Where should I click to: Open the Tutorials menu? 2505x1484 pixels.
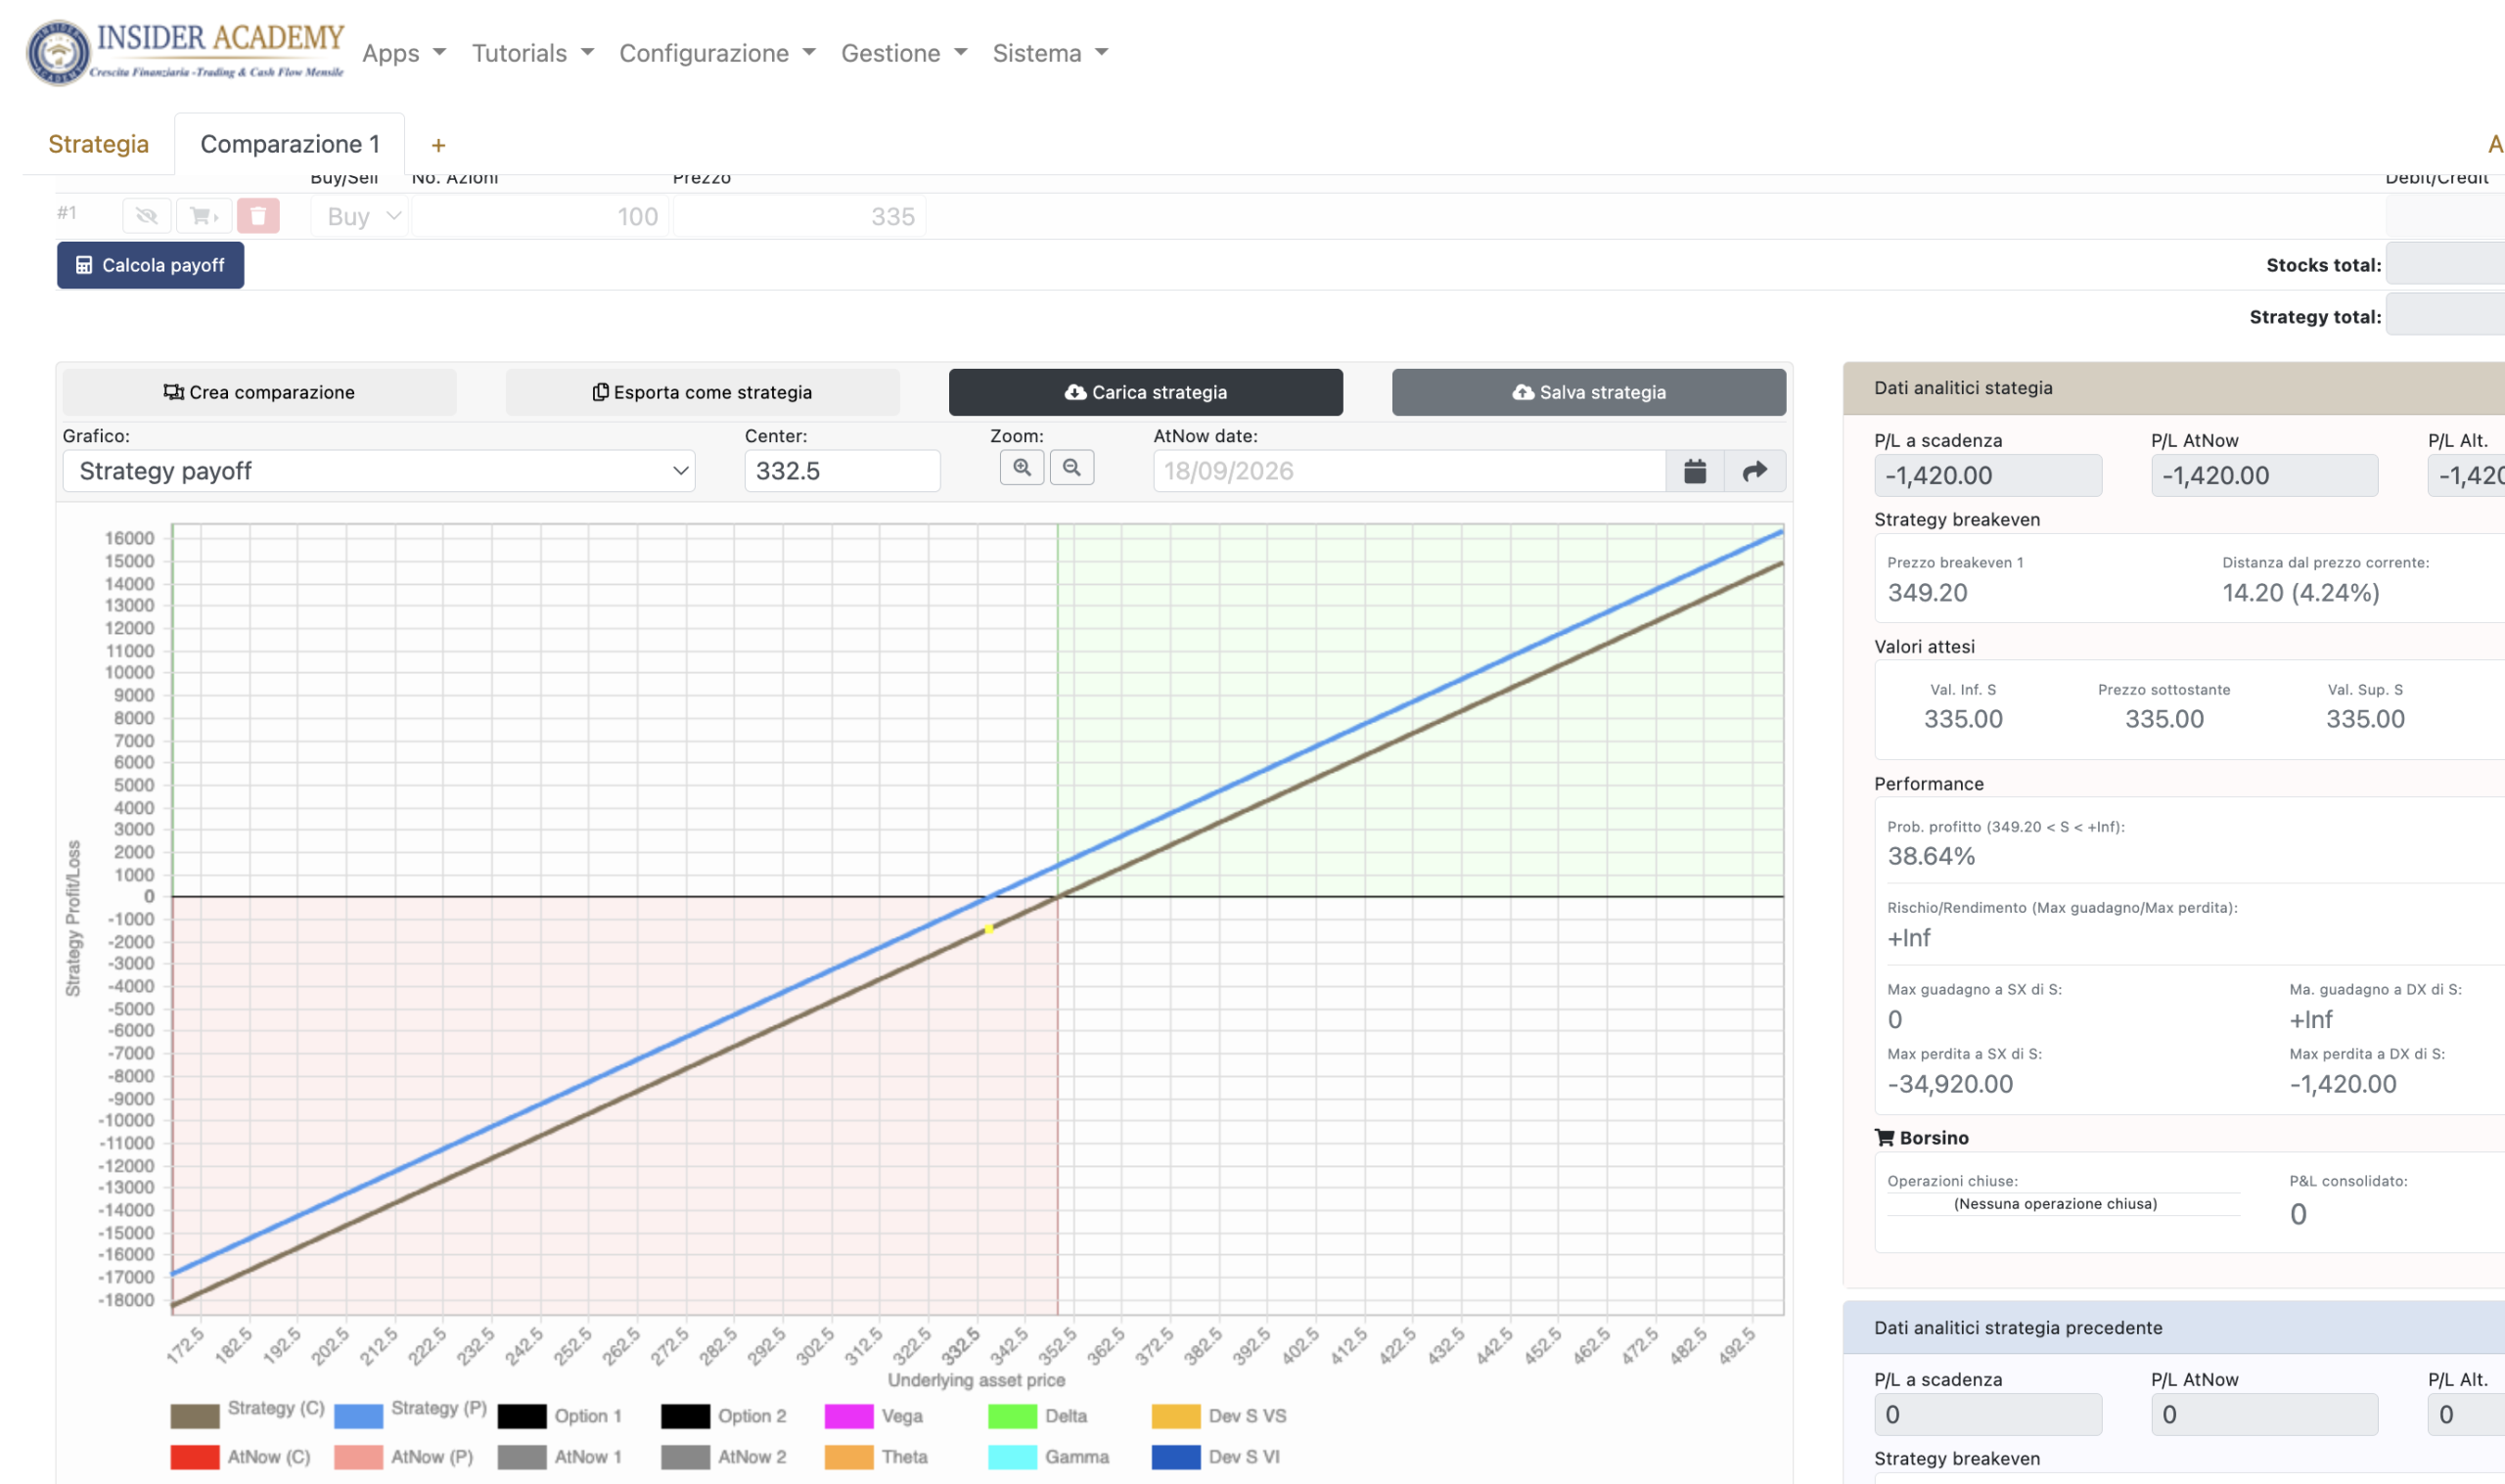(533, 53)
